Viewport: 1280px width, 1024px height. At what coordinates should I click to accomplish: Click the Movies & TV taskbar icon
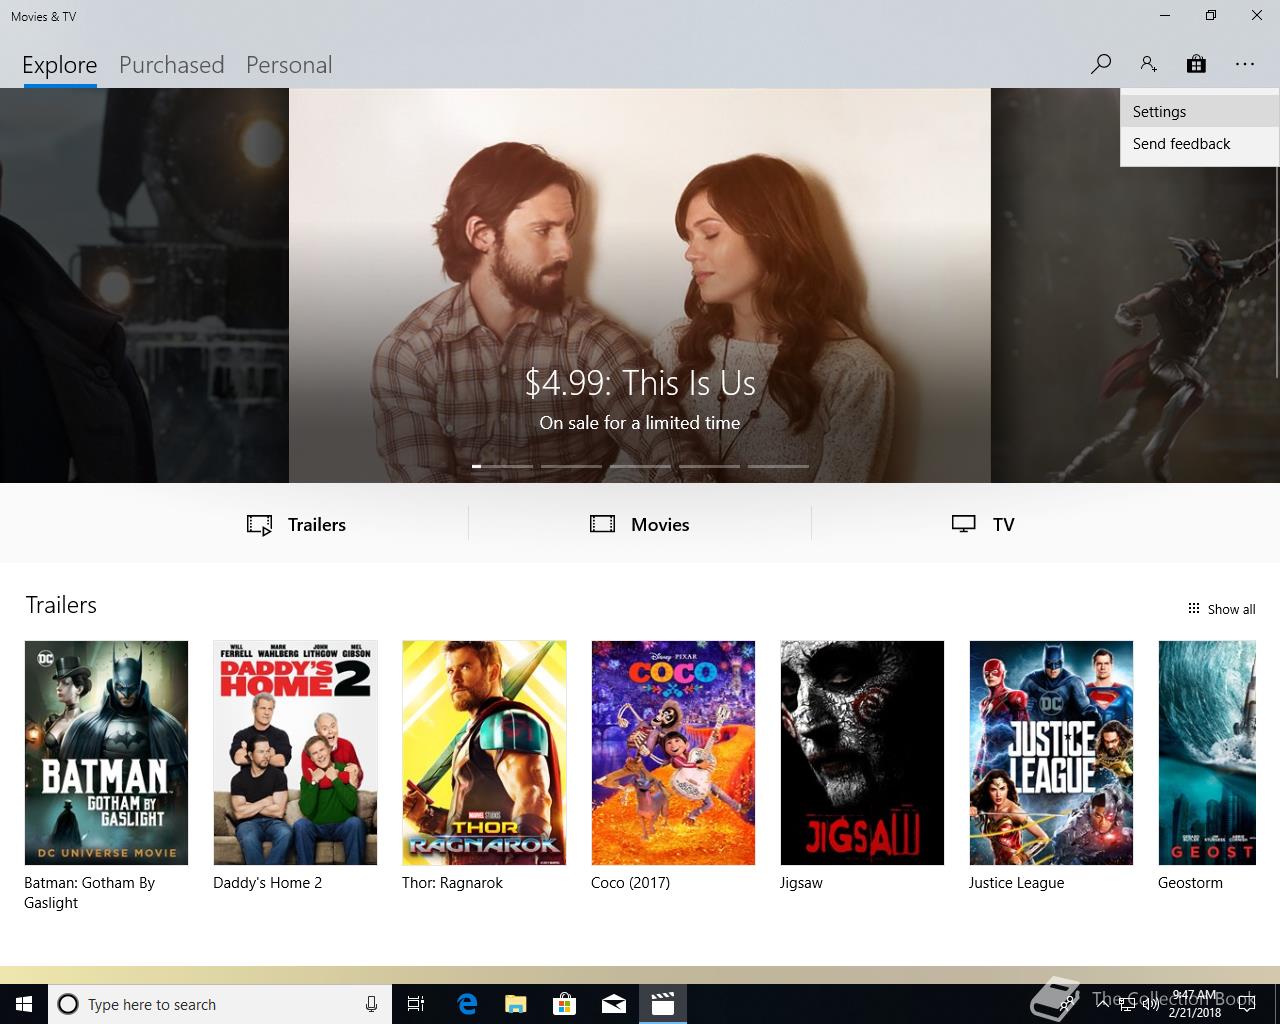tap(663, 1004)
